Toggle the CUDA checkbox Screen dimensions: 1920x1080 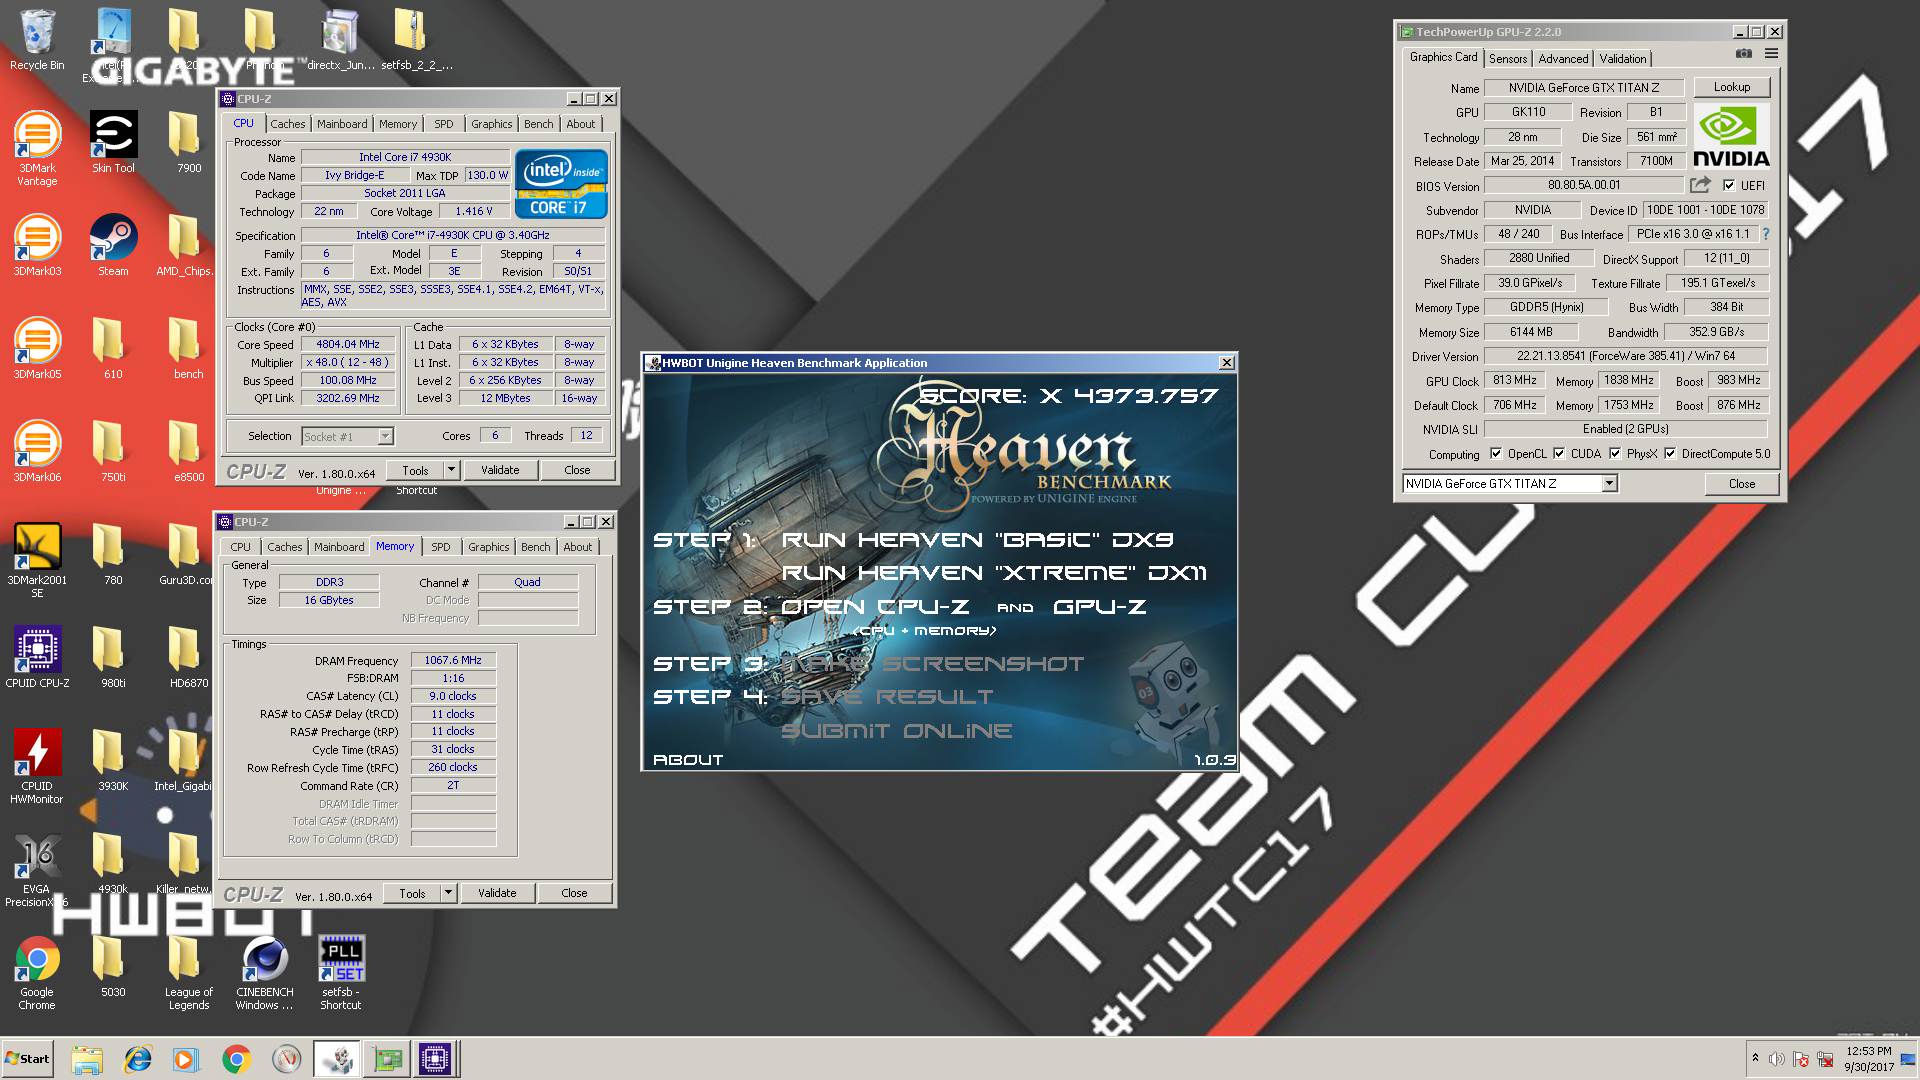[x=1559, y=453]
